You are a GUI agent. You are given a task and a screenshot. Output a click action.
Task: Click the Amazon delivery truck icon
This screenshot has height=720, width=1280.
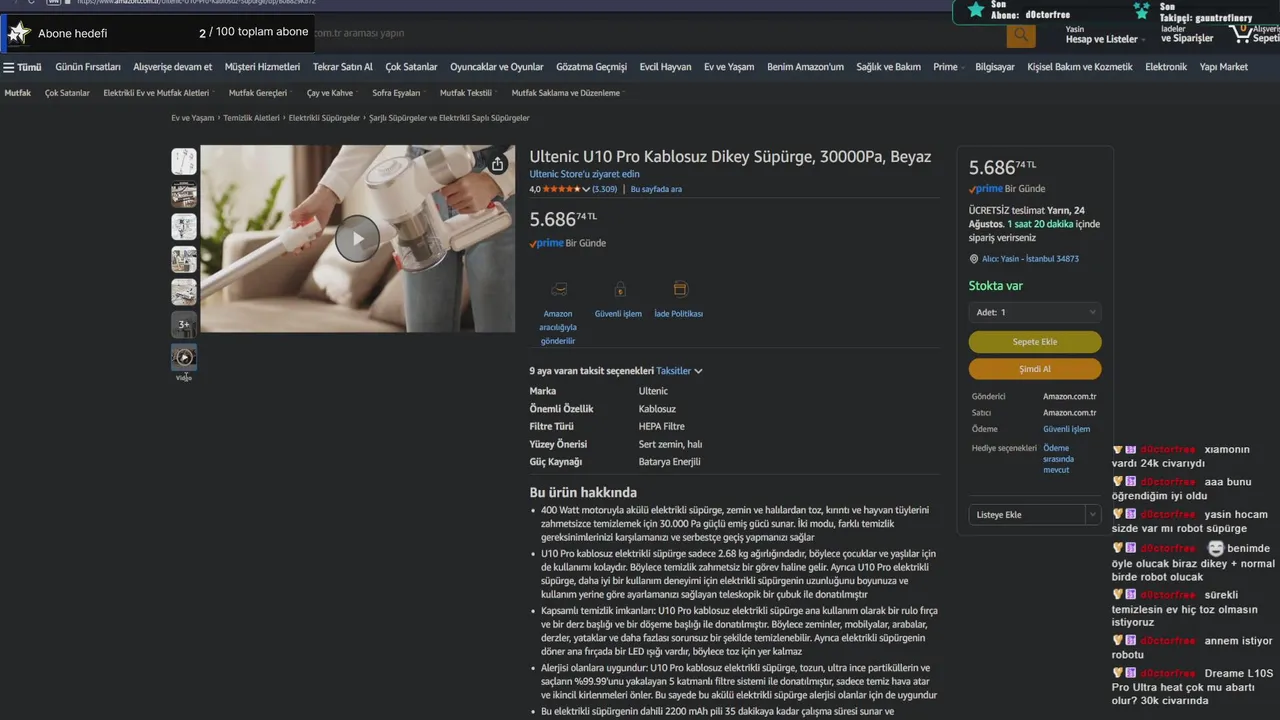558,289
